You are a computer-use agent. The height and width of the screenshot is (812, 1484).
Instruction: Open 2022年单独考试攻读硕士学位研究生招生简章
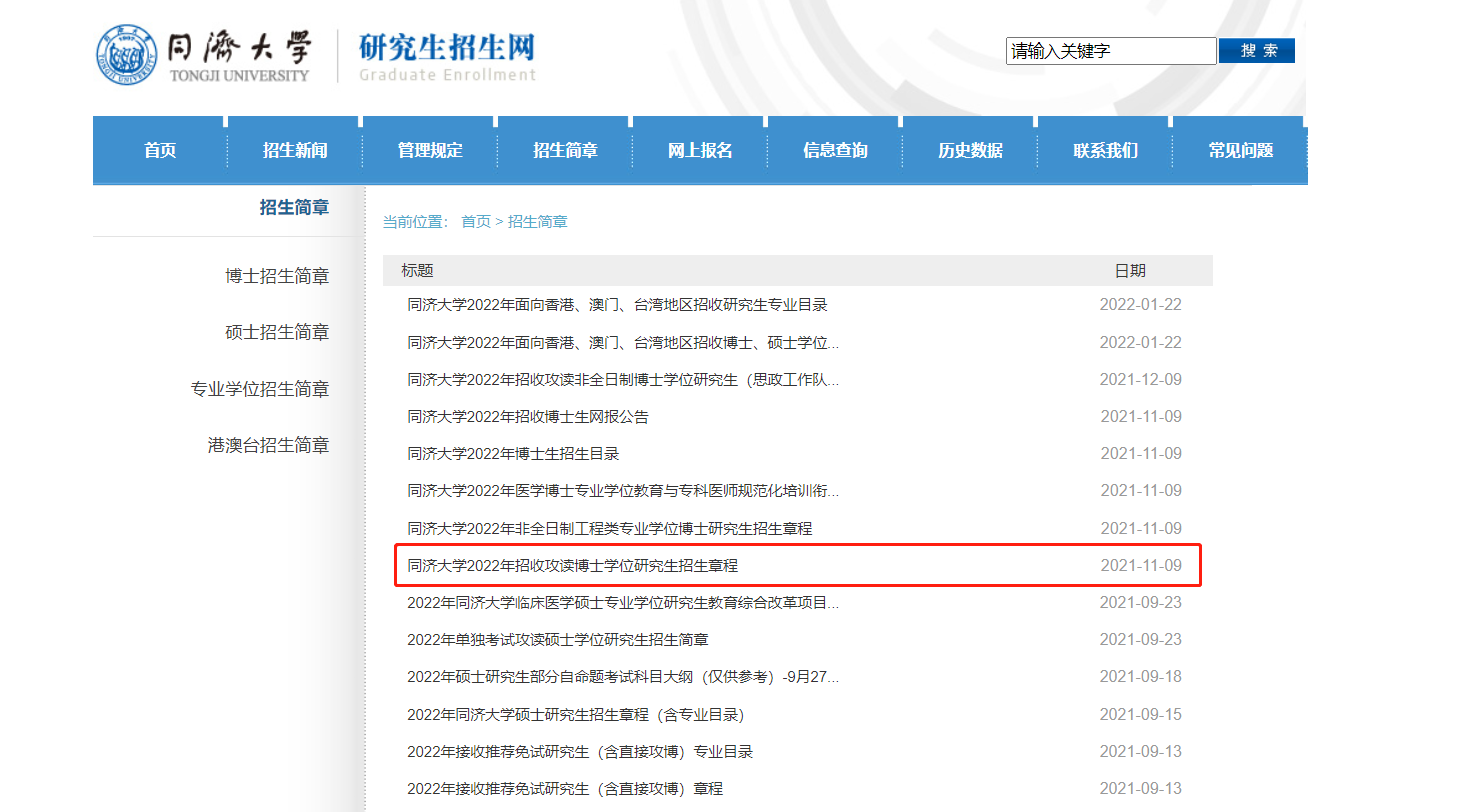(558, 640)
